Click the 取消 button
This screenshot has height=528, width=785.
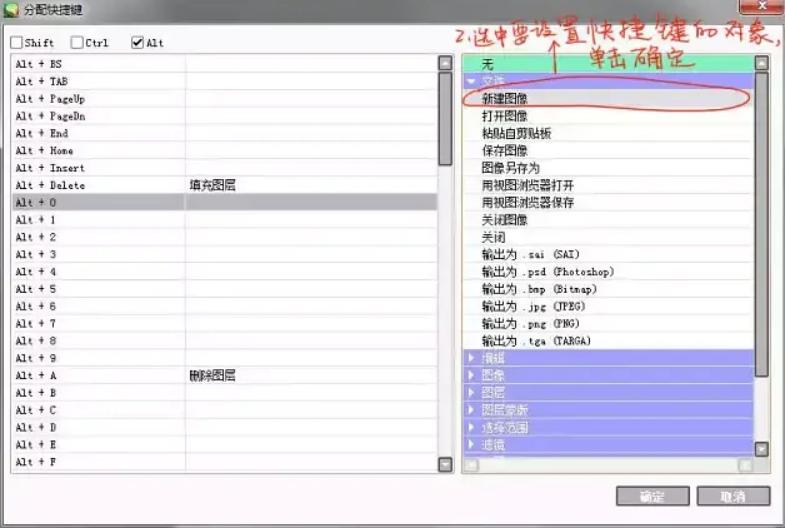pos(733,496)
